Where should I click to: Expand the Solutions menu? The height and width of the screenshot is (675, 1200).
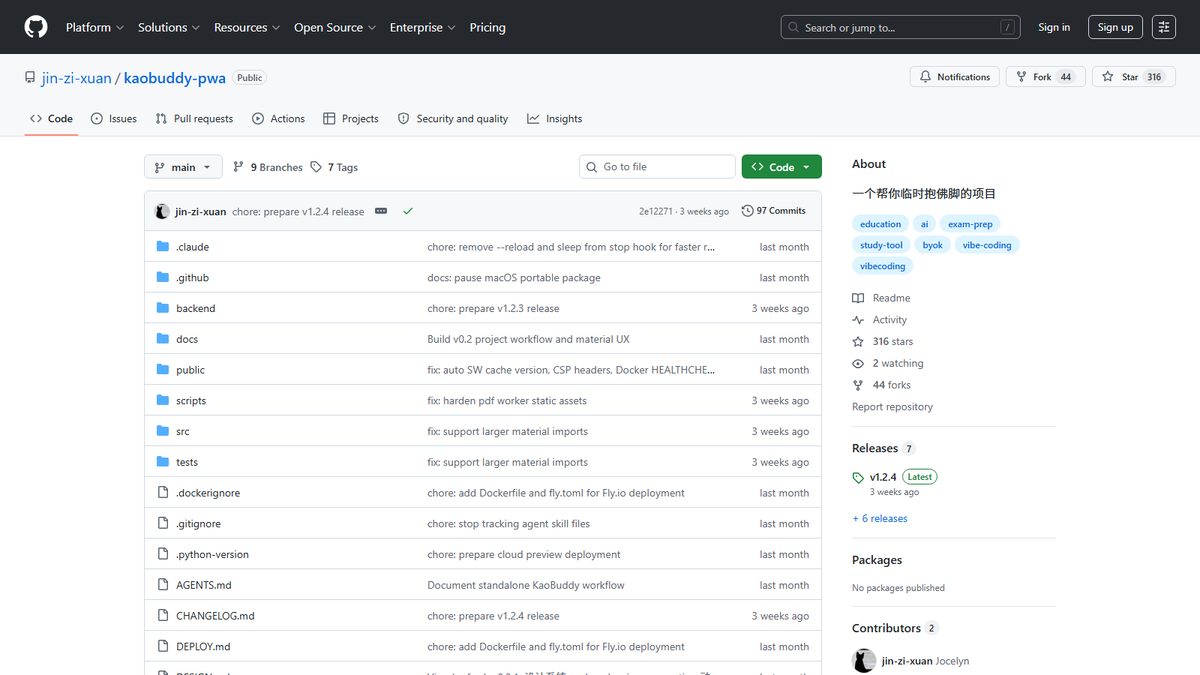(x=169, y=27)
